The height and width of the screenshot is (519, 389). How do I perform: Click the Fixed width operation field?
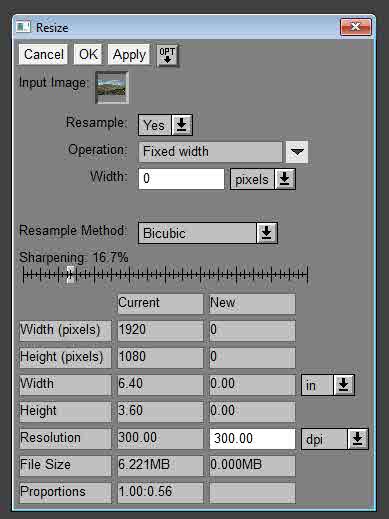210,152
